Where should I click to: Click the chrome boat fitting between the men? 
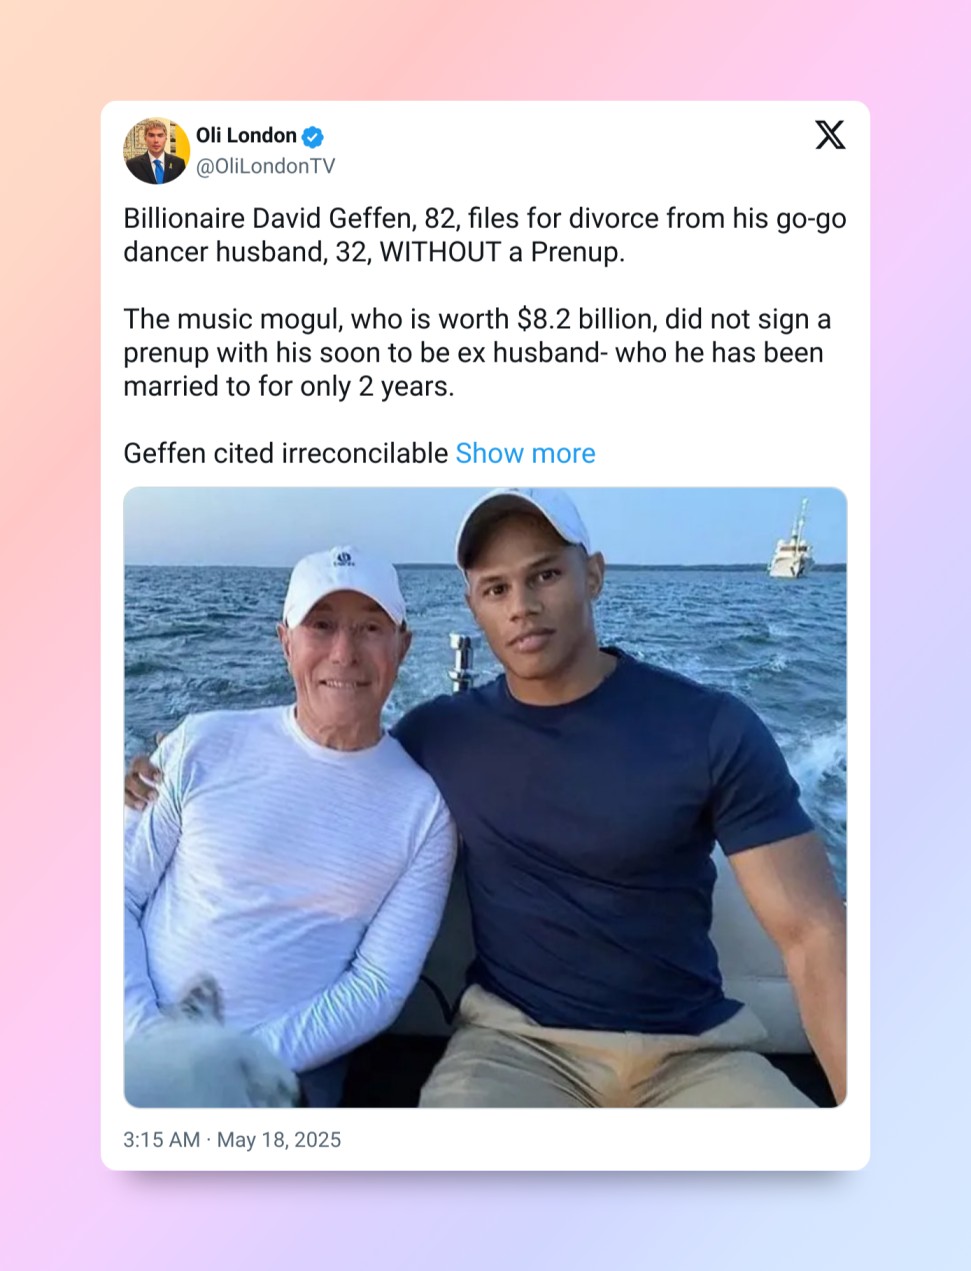pos(460,660)
